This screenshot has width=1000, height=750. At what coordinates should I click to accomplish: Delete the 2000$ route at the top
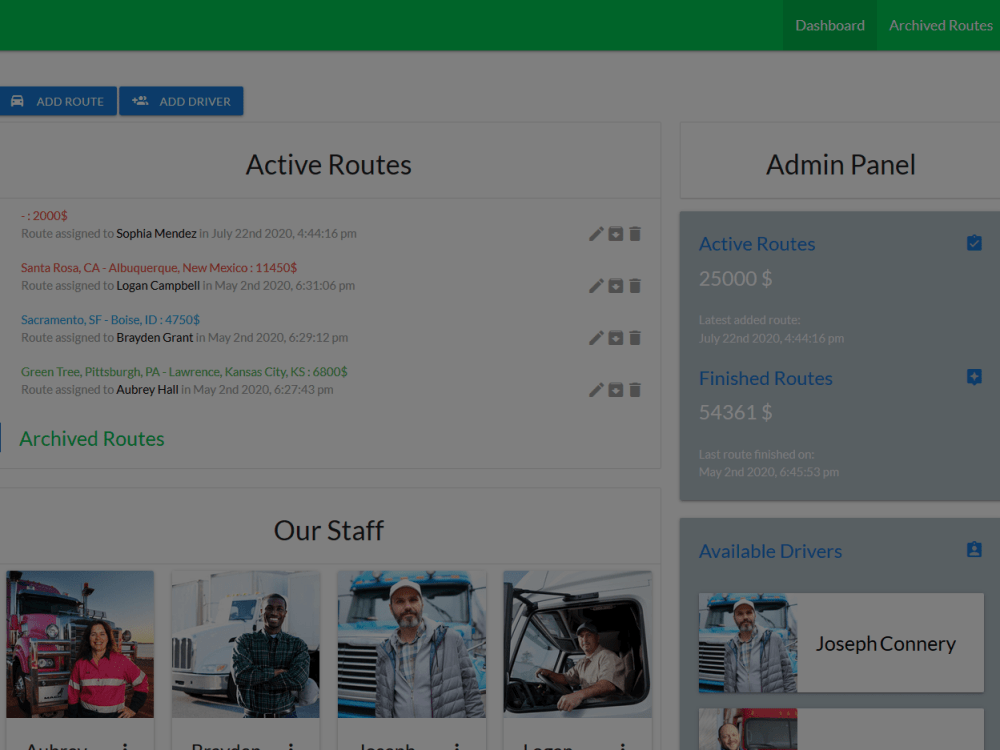click(x=635, y=233)
